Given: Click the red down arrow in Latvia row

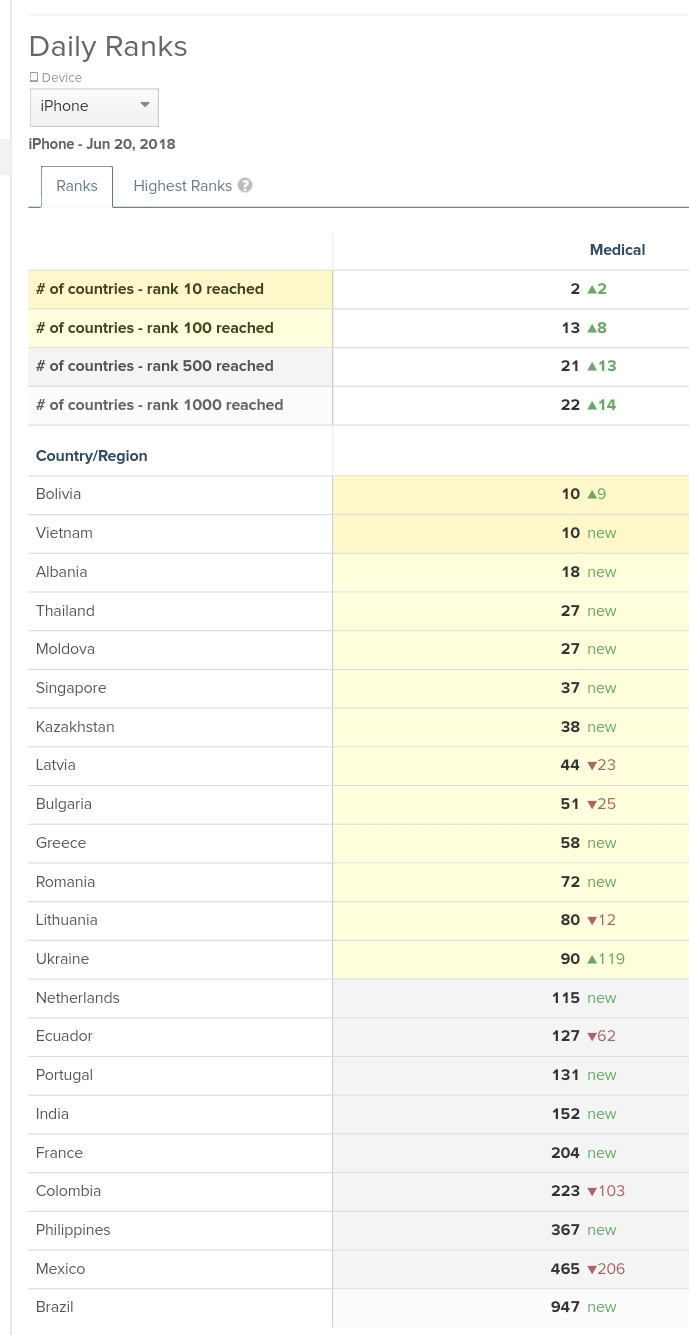Looking at the screenshot, I should 592,765.
